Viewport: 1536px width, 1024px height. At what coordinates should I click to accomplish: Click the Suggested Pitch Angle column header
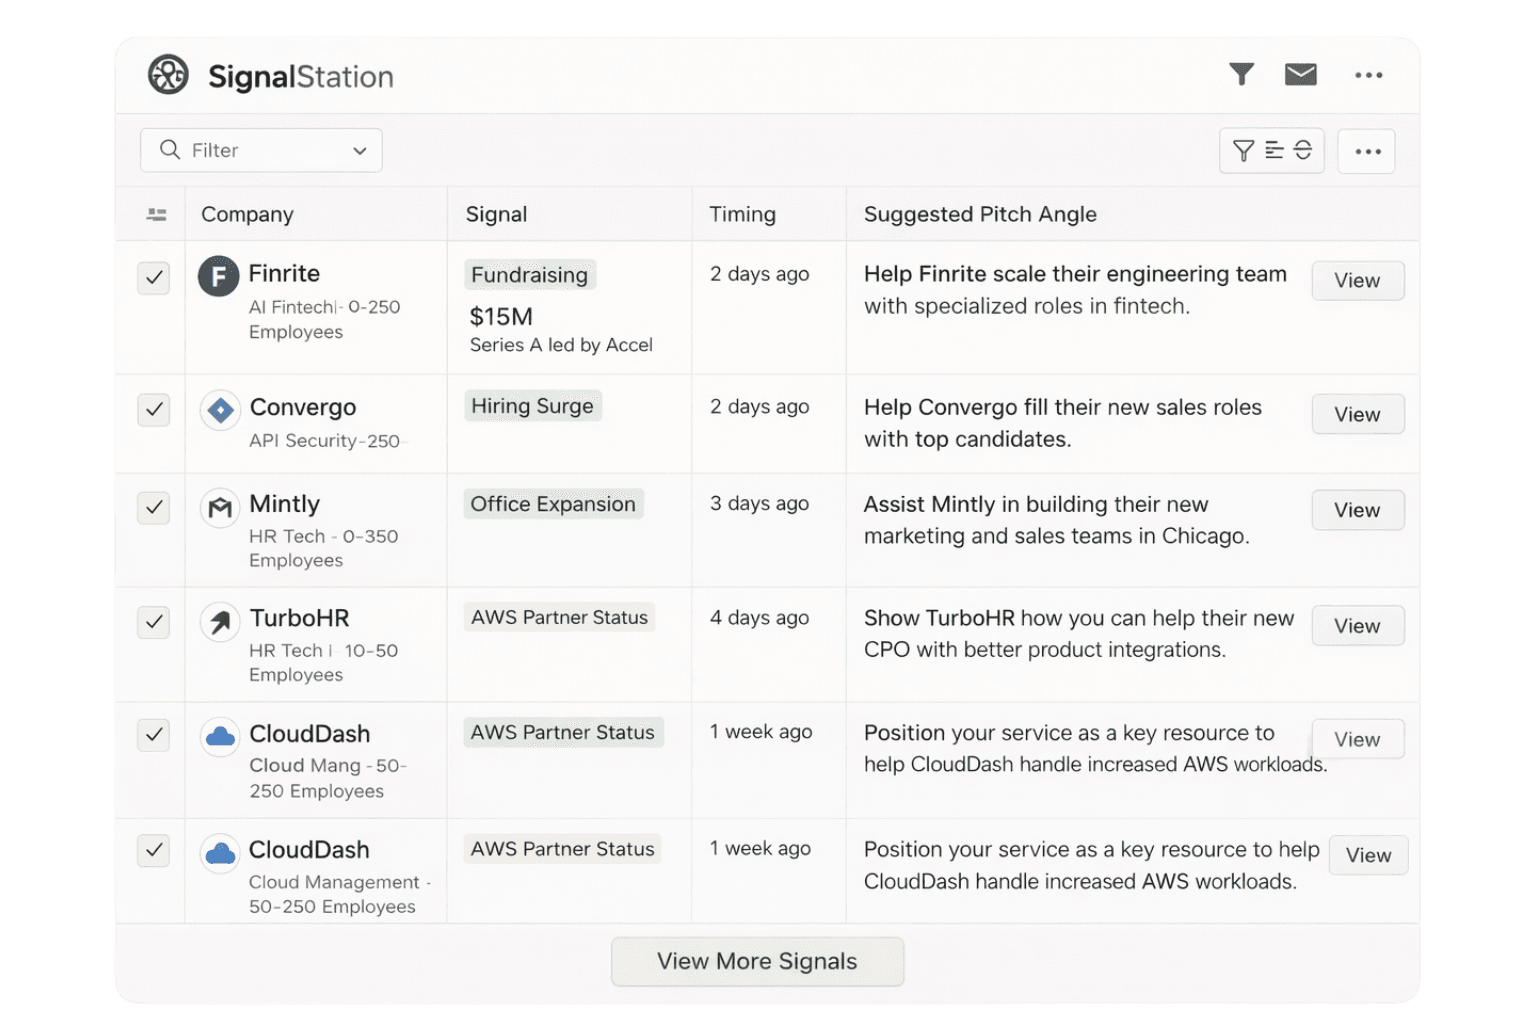click(980, 214)
